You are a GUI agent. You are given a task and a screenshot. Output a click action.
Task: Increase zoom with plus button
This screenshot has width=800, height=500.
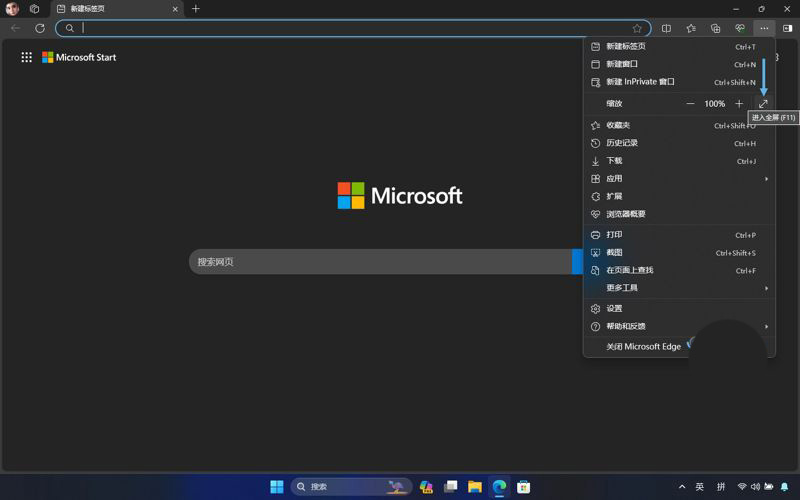[x=739, y=104]
